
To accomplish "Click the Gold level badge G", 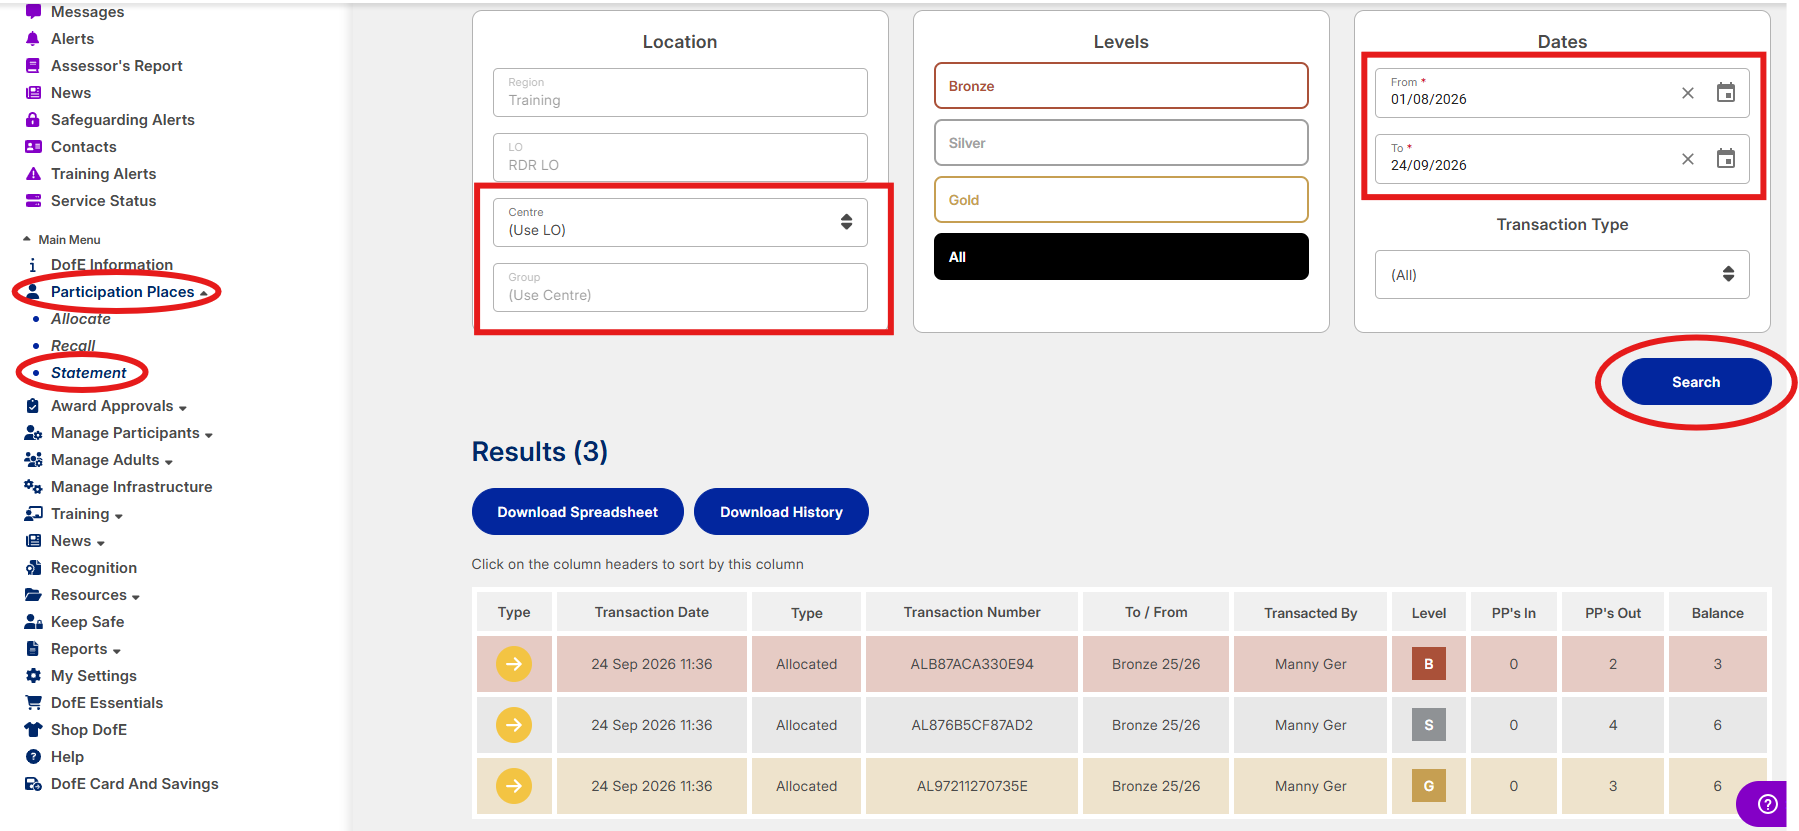I will click(x=1429, y=786).
